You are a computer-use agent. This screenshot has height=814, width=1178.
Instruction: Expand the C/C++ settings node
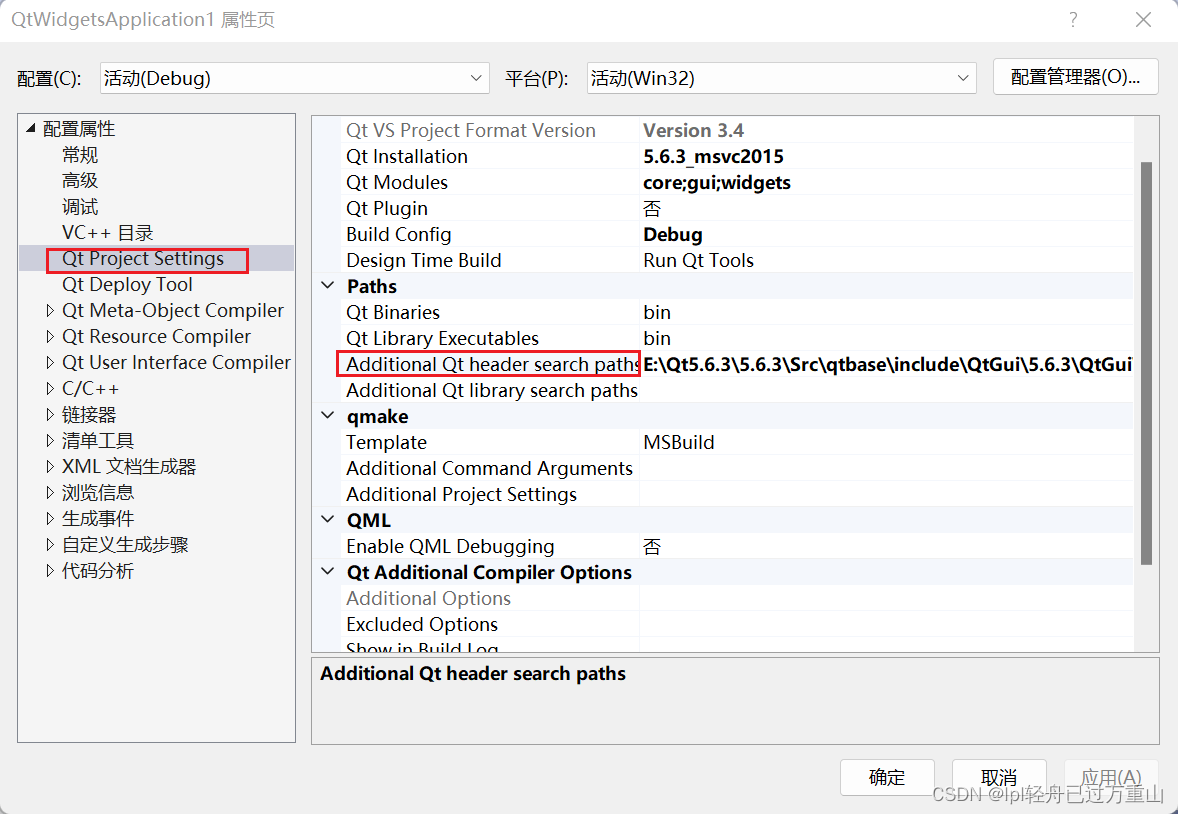coord(50,388)
